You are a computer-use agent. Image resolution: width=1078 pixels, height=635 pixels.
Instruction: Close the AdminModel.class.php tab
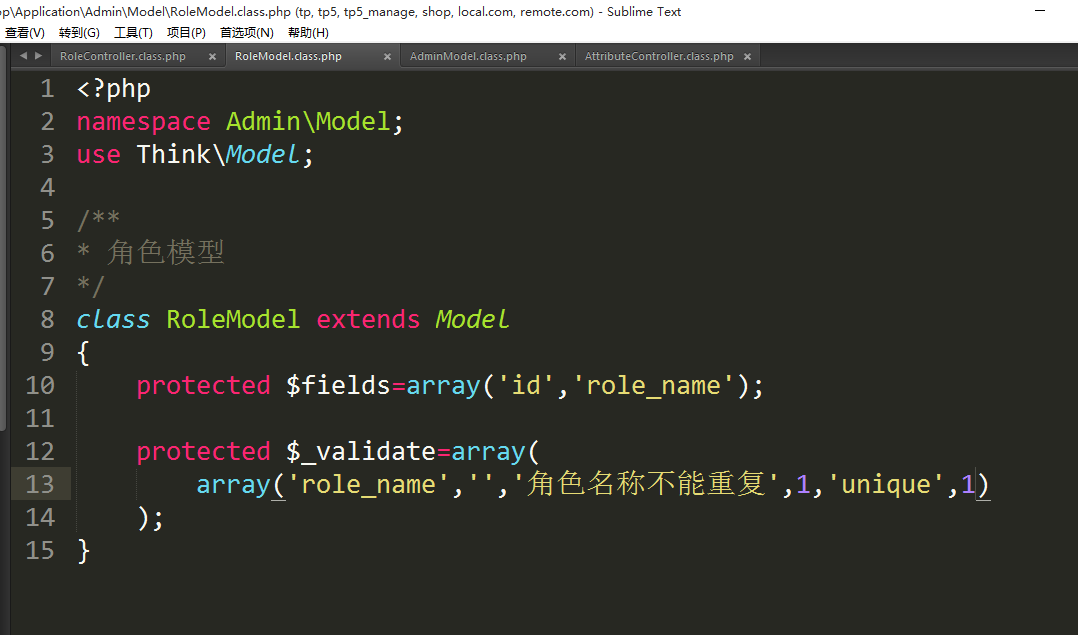pyautogui.click(x=562, y=57)
